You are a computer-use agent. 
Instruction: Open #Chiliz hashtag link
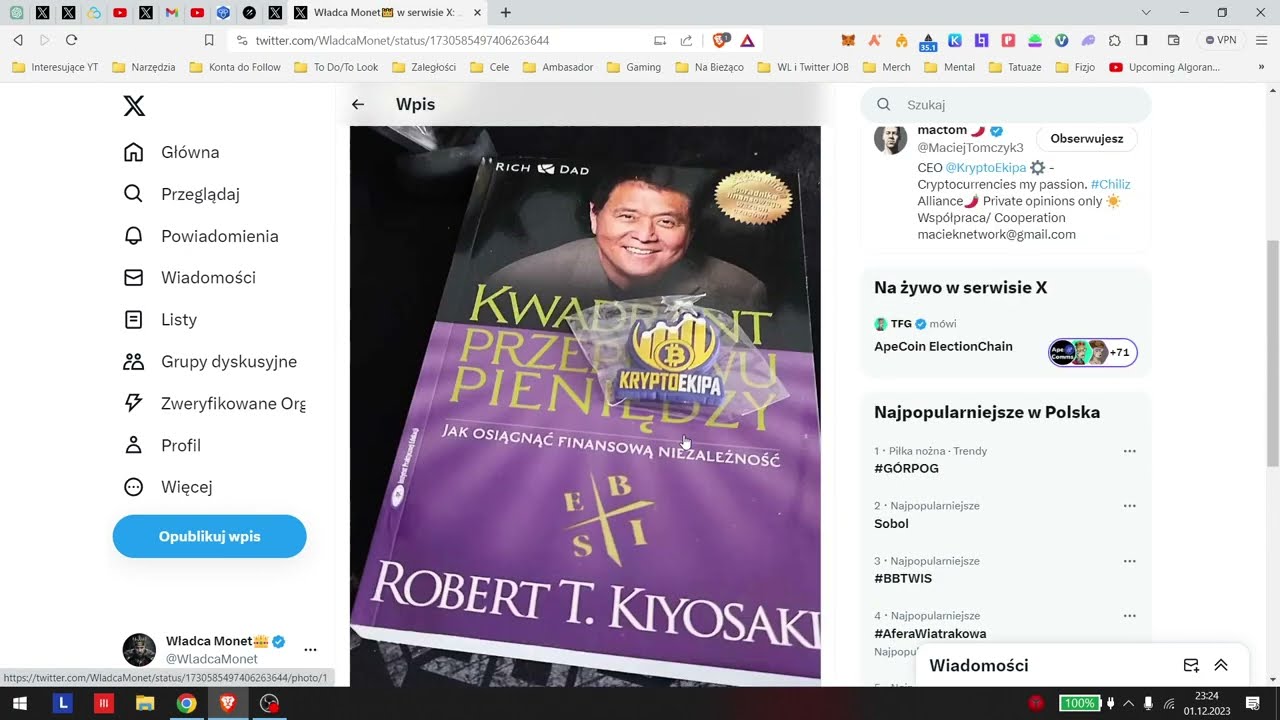pos(1110,184)
